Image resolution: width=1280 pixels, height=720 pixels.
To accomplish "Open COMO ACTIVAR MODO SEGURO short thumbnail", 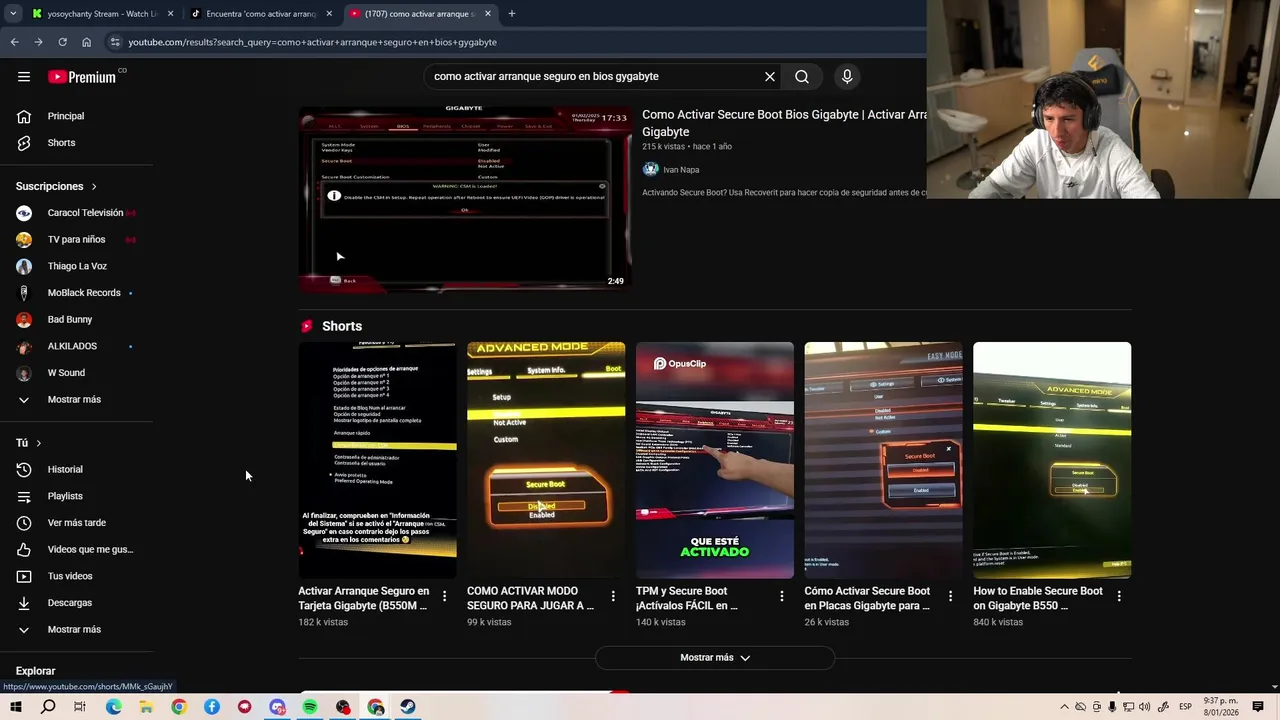I will (x=546, y=460).
